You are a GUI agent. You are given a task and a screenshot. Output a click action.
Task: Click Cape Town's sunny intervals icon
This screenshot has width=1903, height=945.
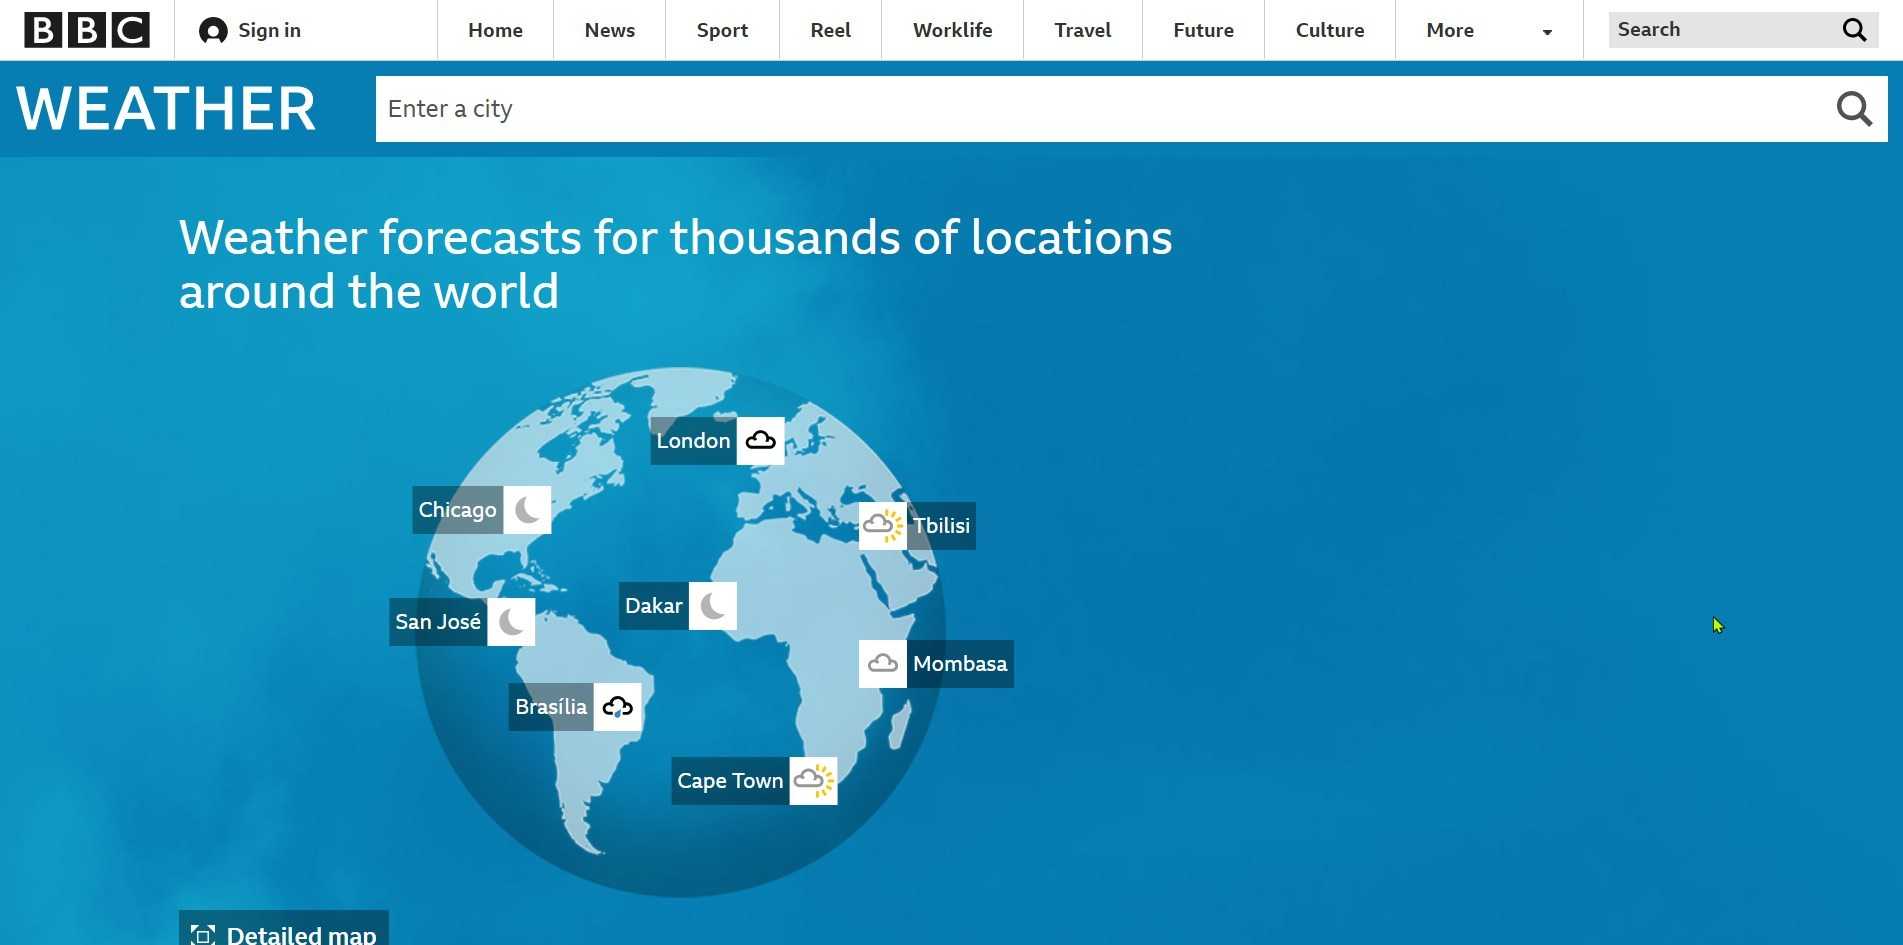click(x=813, y=781)
